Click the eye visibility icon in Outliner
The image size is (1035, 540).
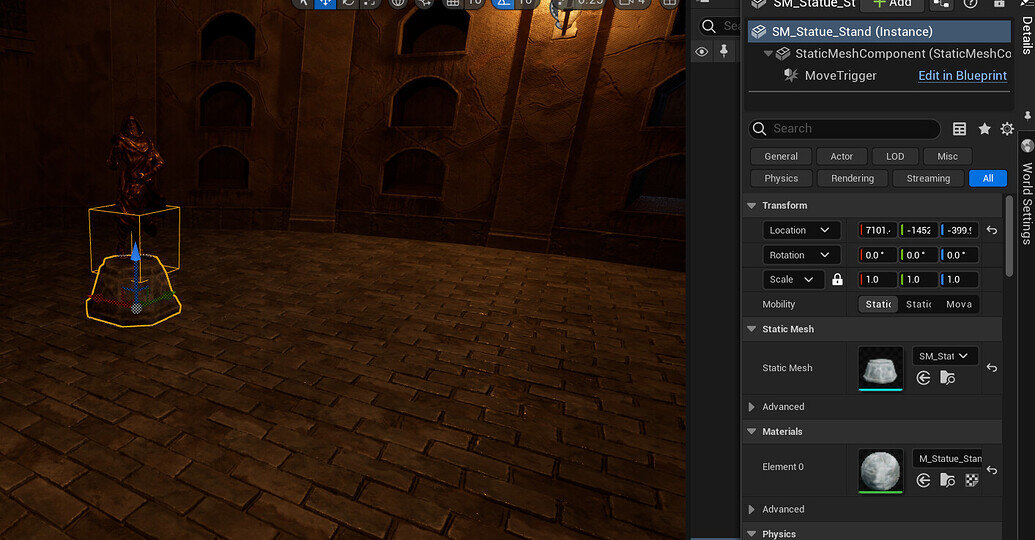pyautogui.click(x=702, y=51)
